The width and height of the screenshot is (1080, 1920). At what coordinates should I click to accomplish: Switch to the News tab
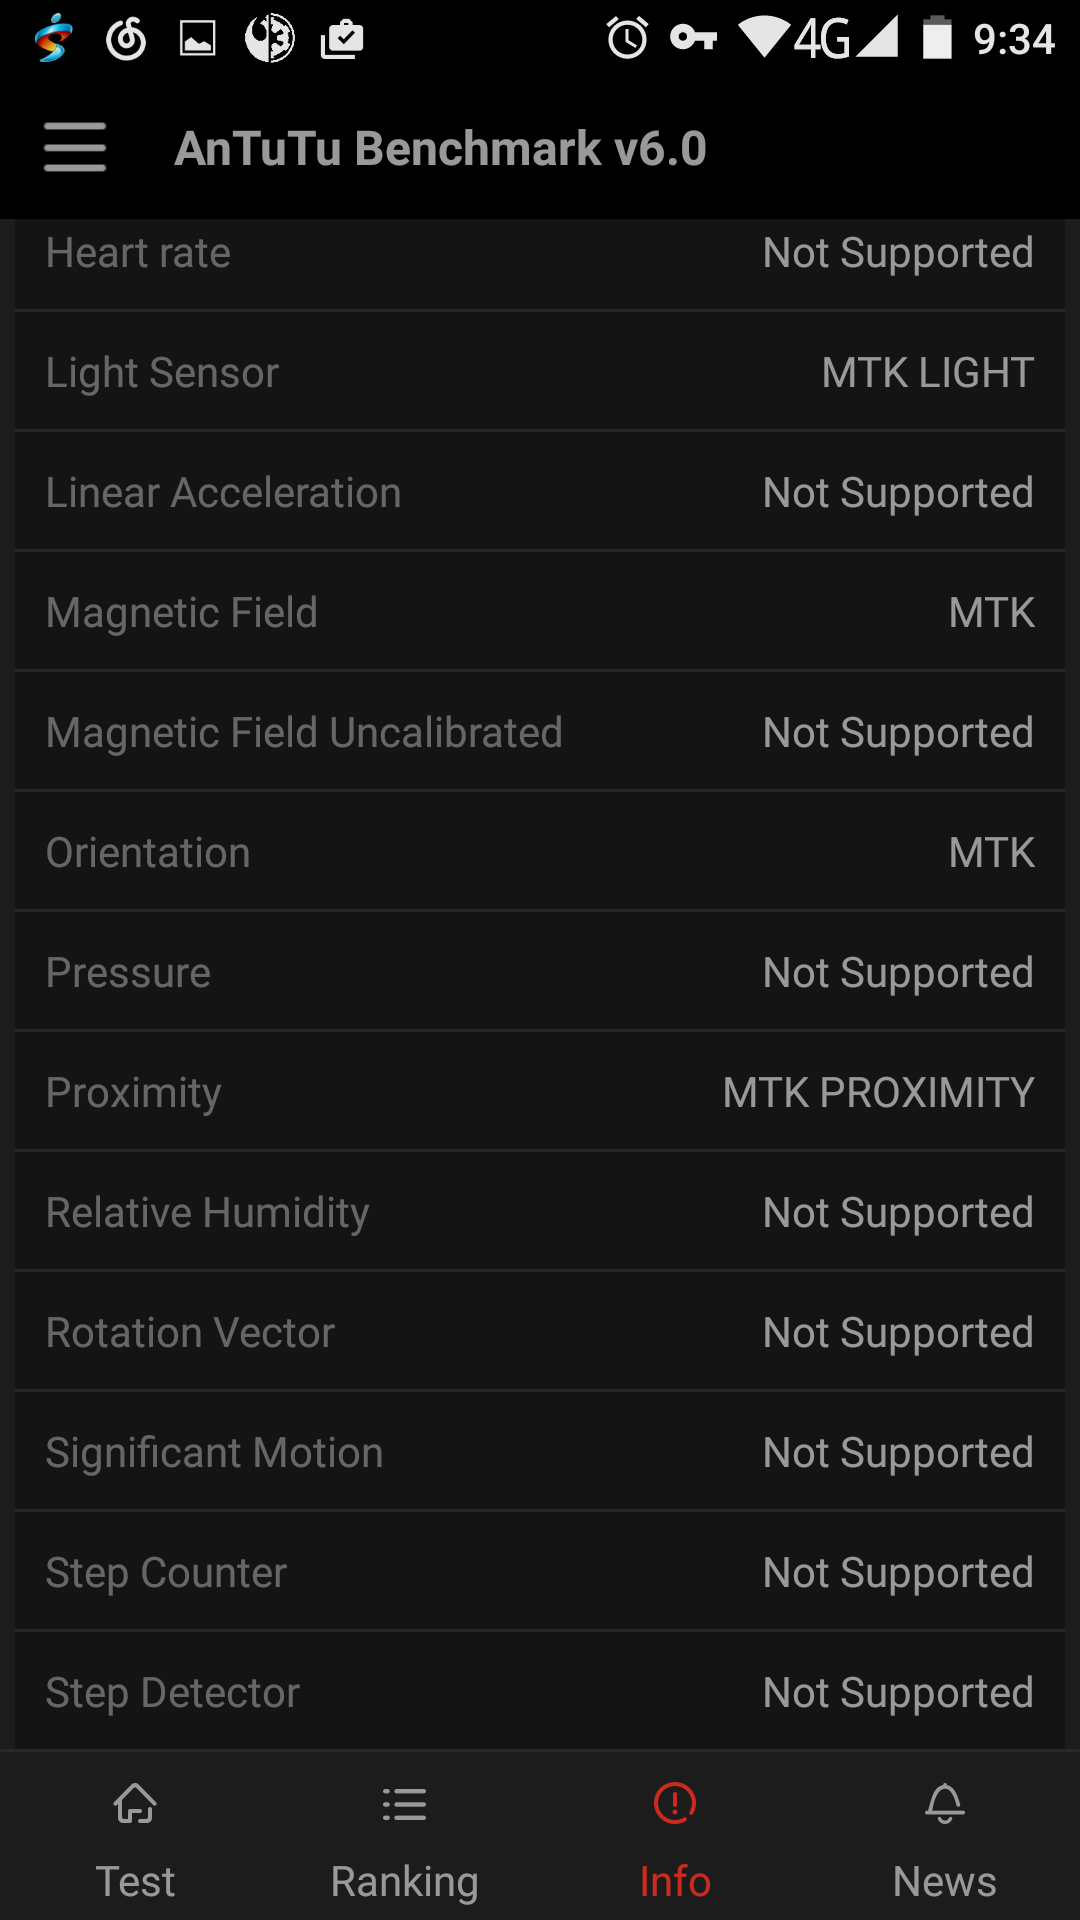coord(945,1880)
